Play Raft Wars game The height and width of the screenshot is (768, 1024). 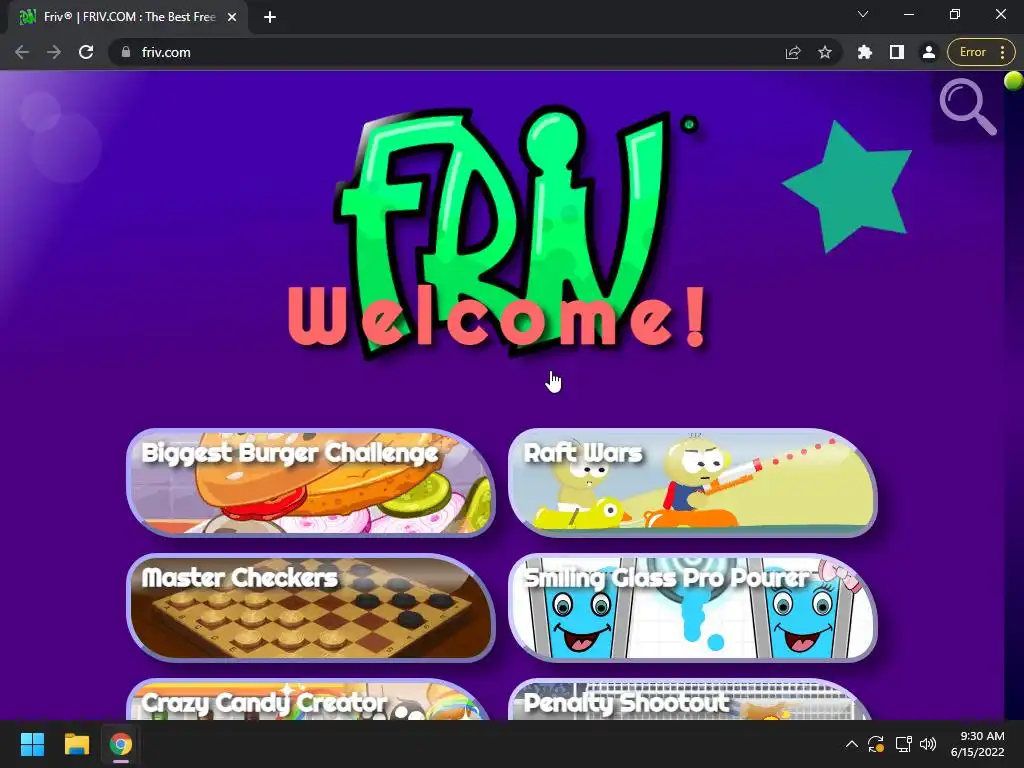(692, 482)
